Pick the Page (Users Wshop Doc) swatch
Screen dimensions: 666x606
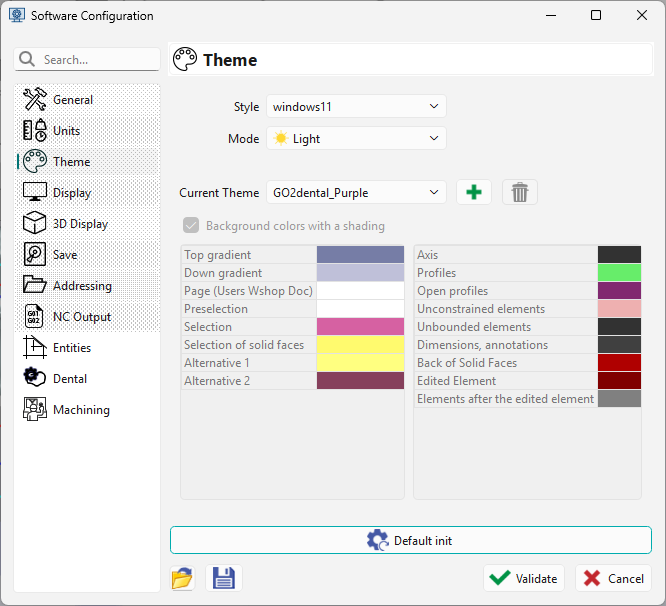[x=360, y=290]
